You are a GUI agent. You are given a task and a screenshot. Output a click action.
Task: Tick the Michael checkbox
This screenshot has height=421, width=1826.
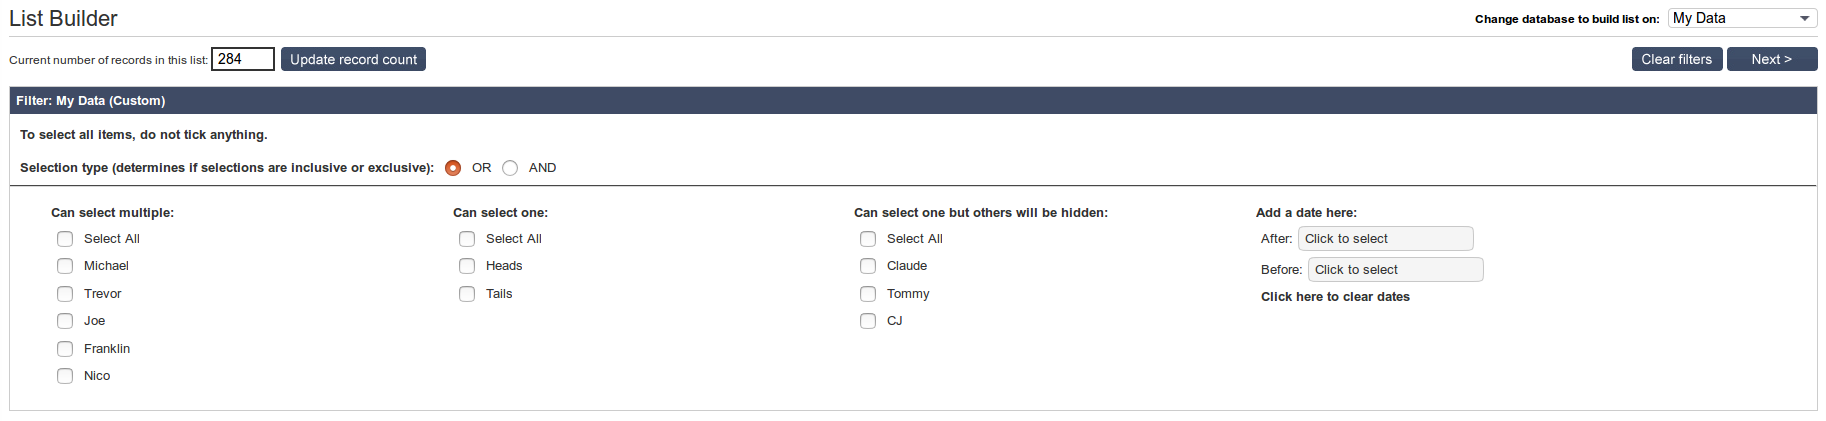pos(65,266)
